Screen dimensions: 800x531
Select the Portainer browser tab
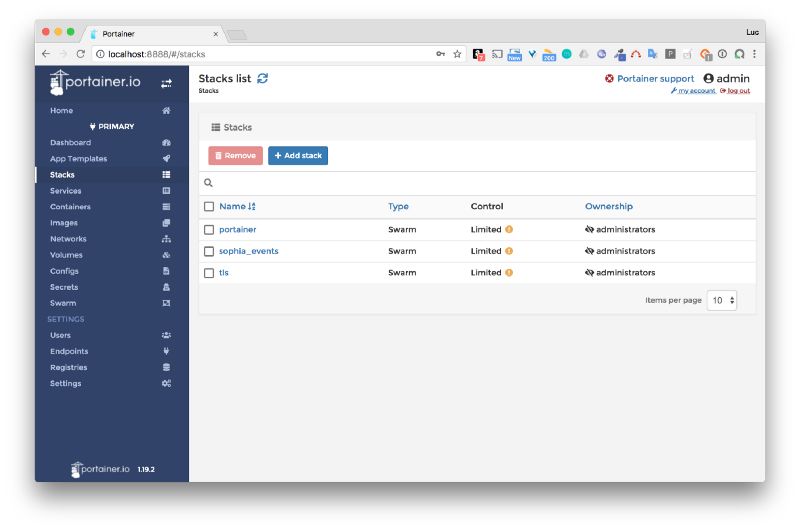point(153,34)
